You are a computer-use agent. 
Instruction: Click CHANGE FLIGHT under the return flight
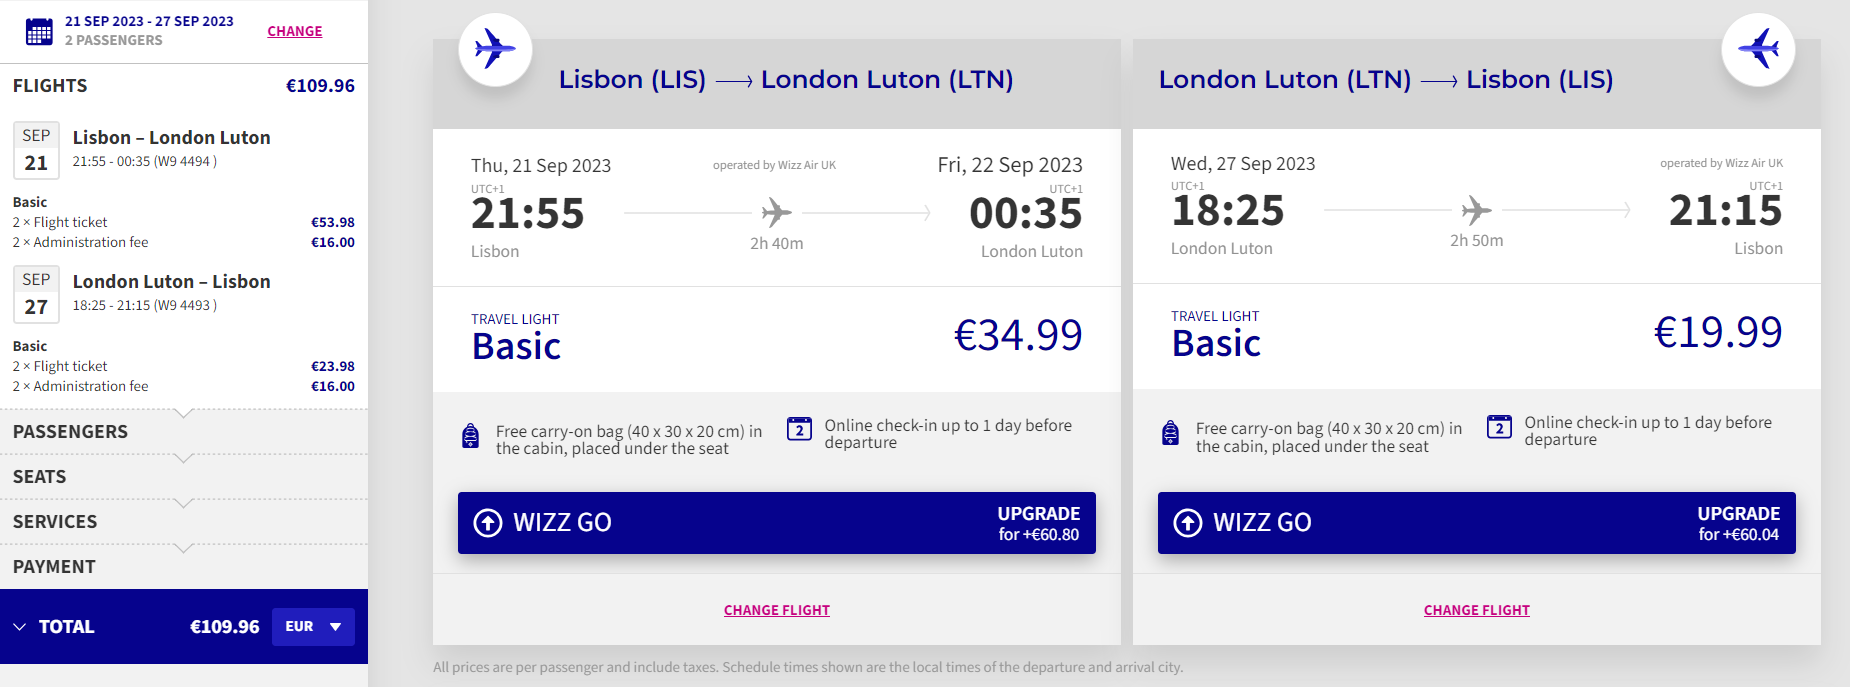[x=1477, y=610]
